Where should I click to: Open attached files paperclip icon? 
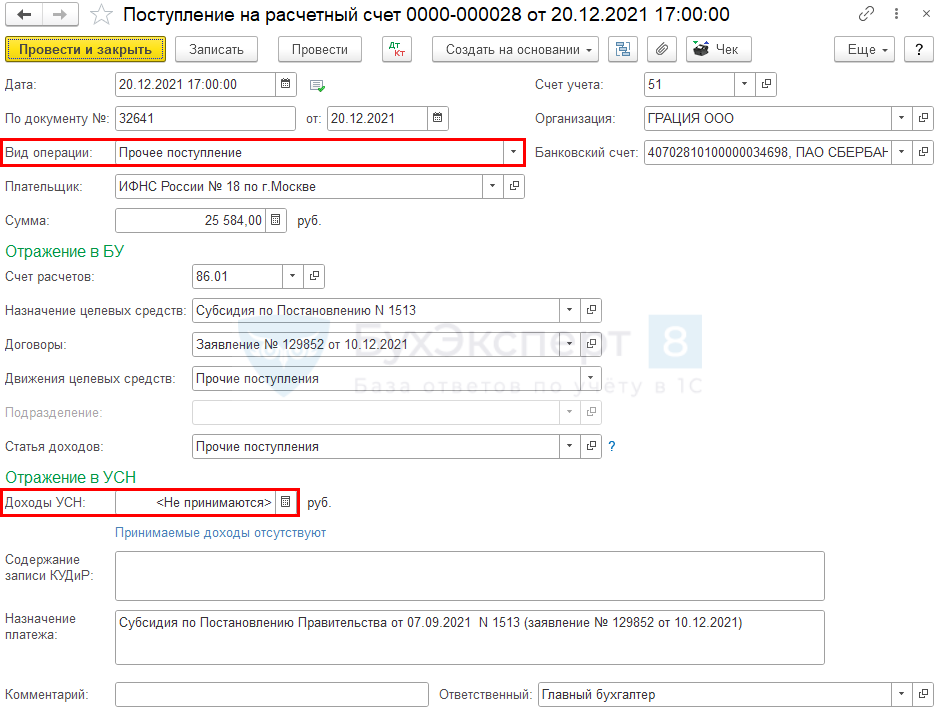(x=662, y=49)
